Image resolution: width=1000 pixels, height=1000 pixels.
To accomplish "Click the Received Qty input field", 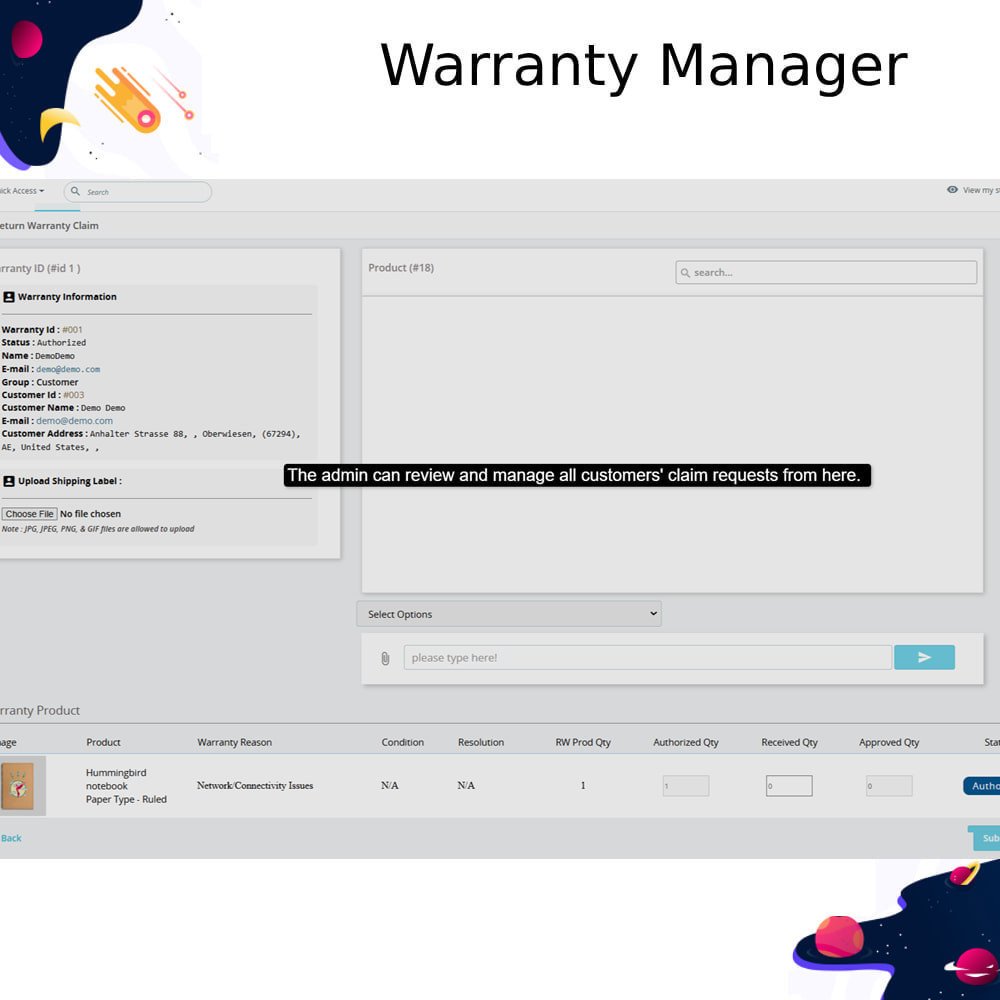I will (789, 786).
